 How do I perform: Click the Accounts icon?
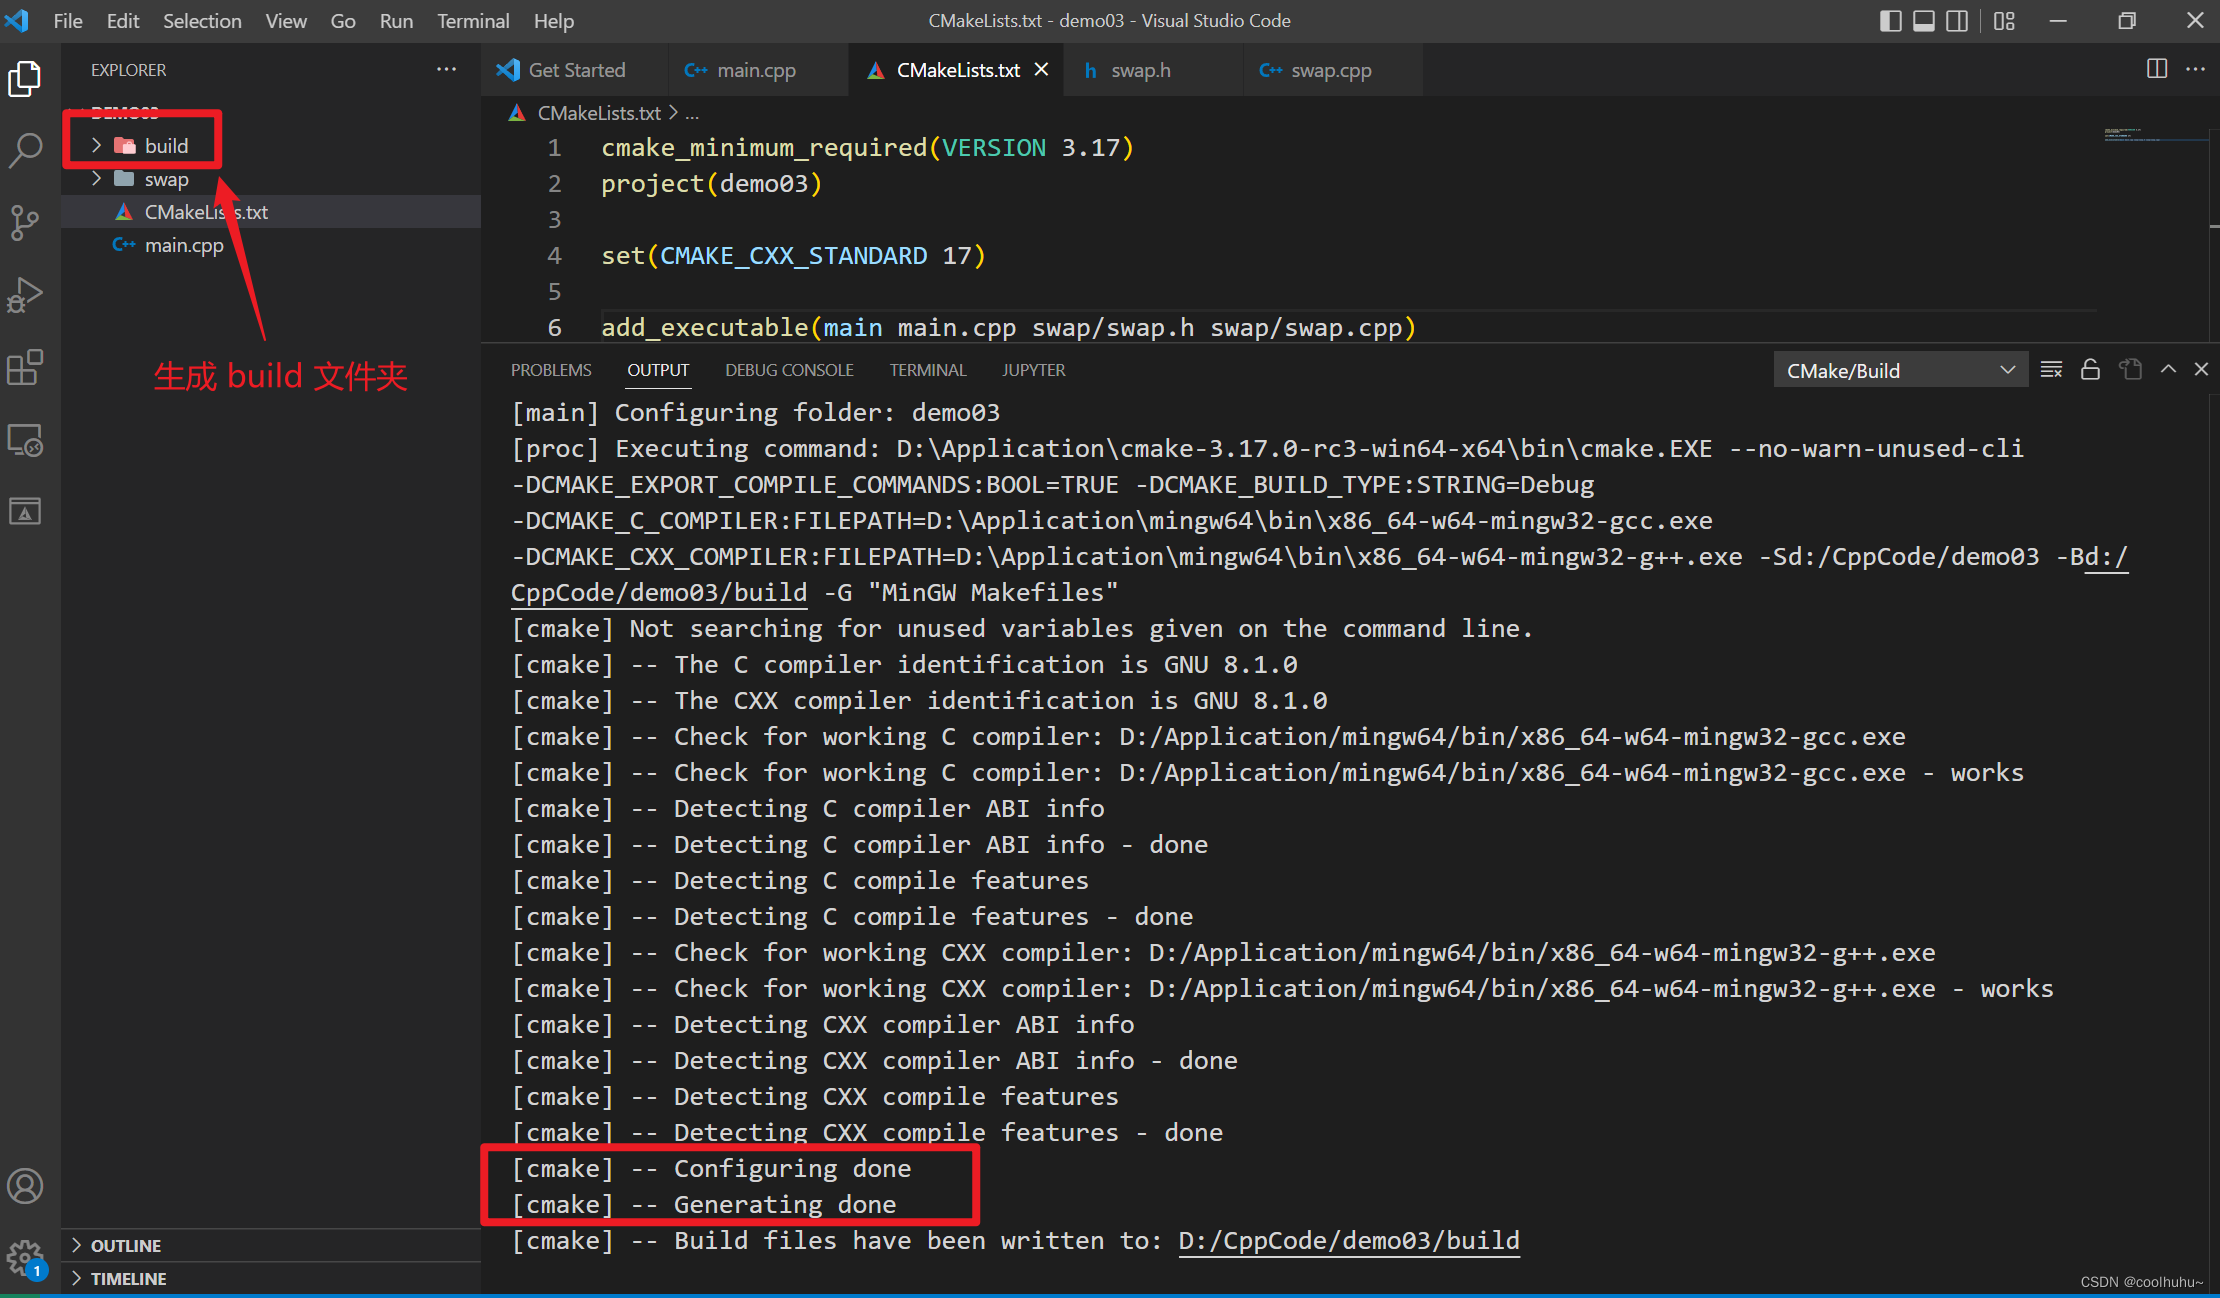(x=25, y=1186)
